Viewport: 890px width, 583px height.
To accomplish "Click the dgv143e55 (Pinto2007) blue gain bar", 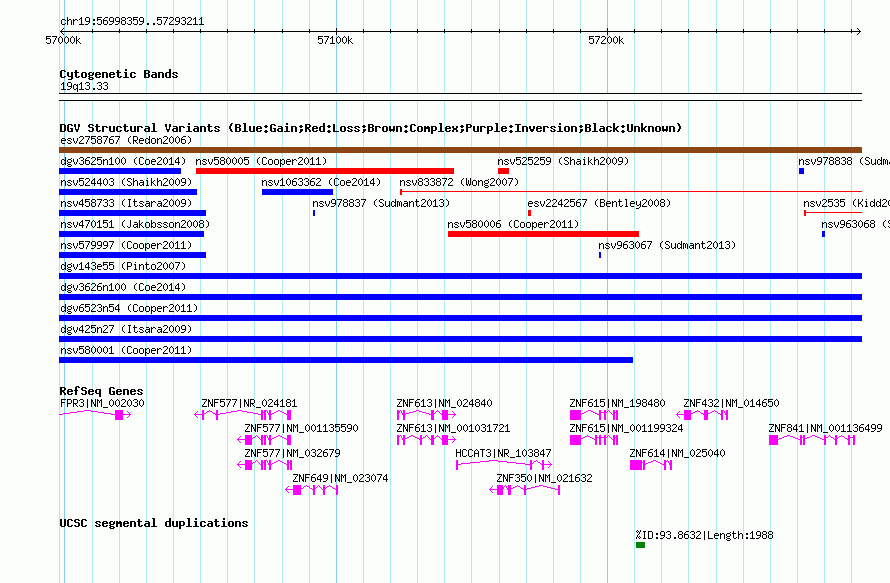I will [460, 276].
